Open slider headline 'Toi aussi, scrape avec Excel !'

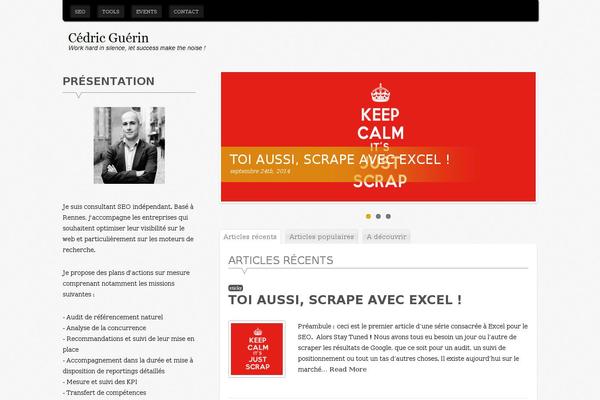tap(339, 159)
